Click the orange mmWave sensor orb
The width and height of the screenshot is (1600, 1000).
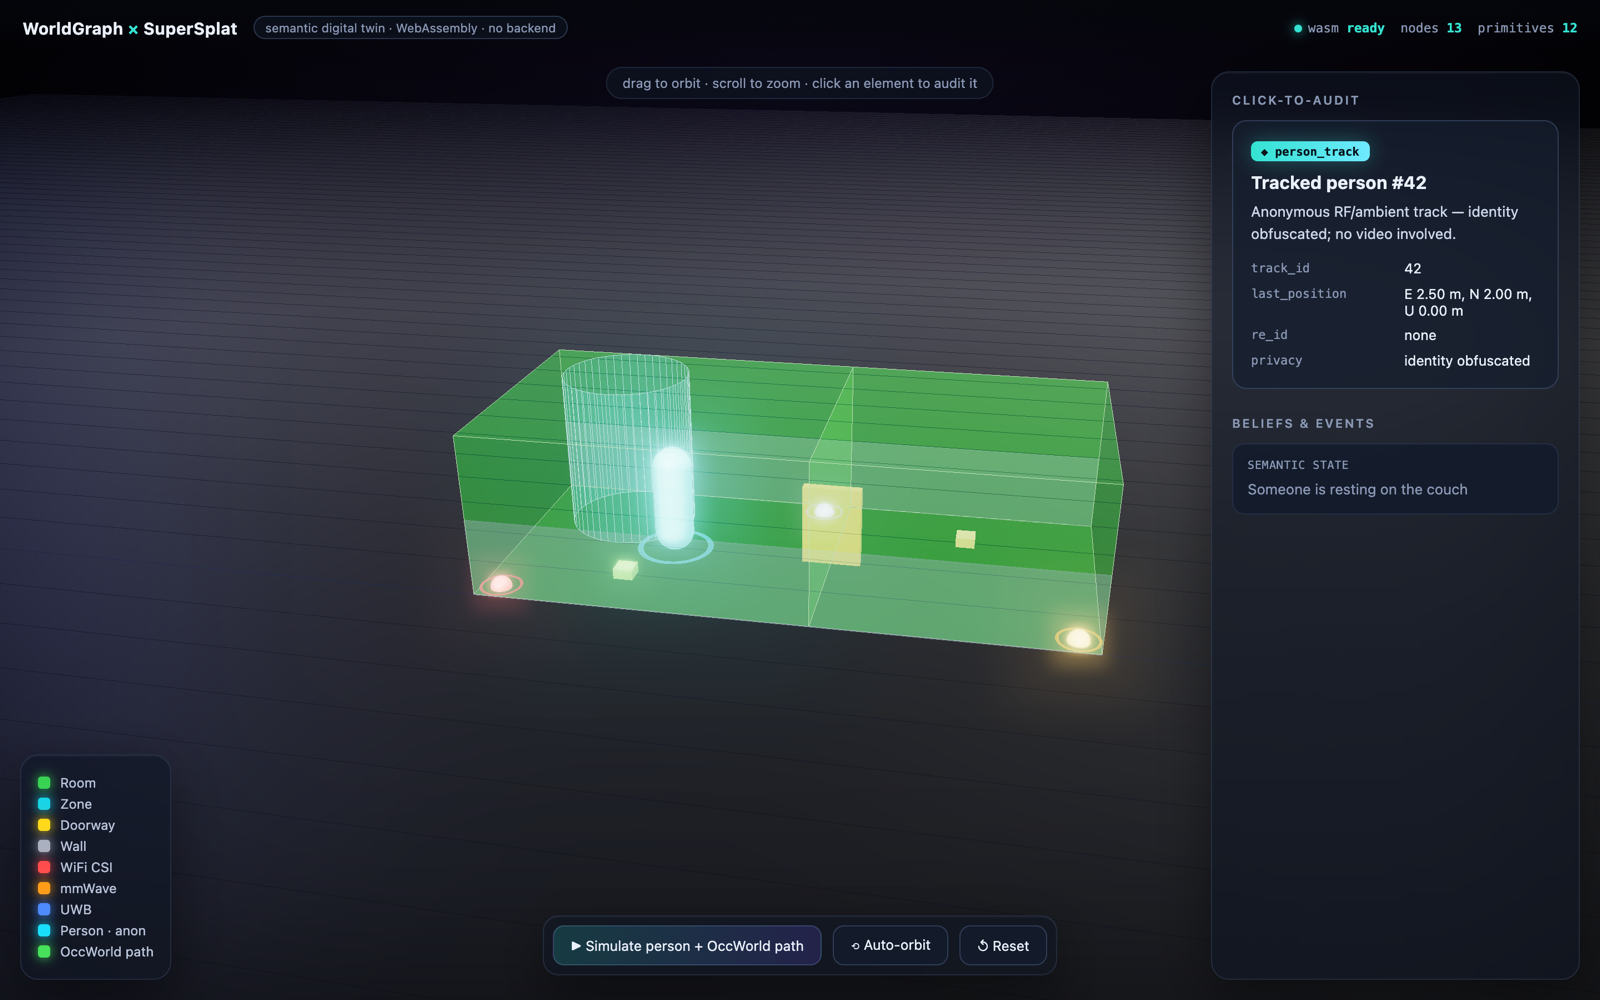click(1078, 638)
